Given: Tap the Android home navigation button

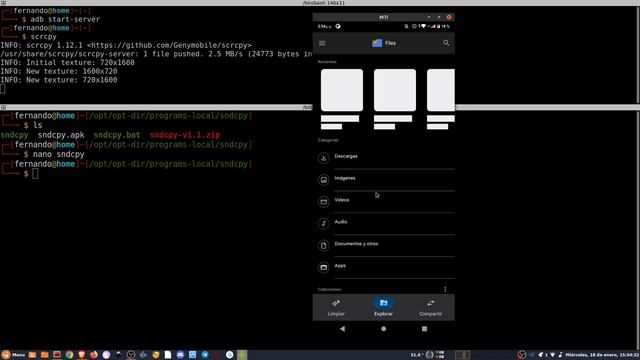Looking at the screenshot, I should click(x=383, y=329).
